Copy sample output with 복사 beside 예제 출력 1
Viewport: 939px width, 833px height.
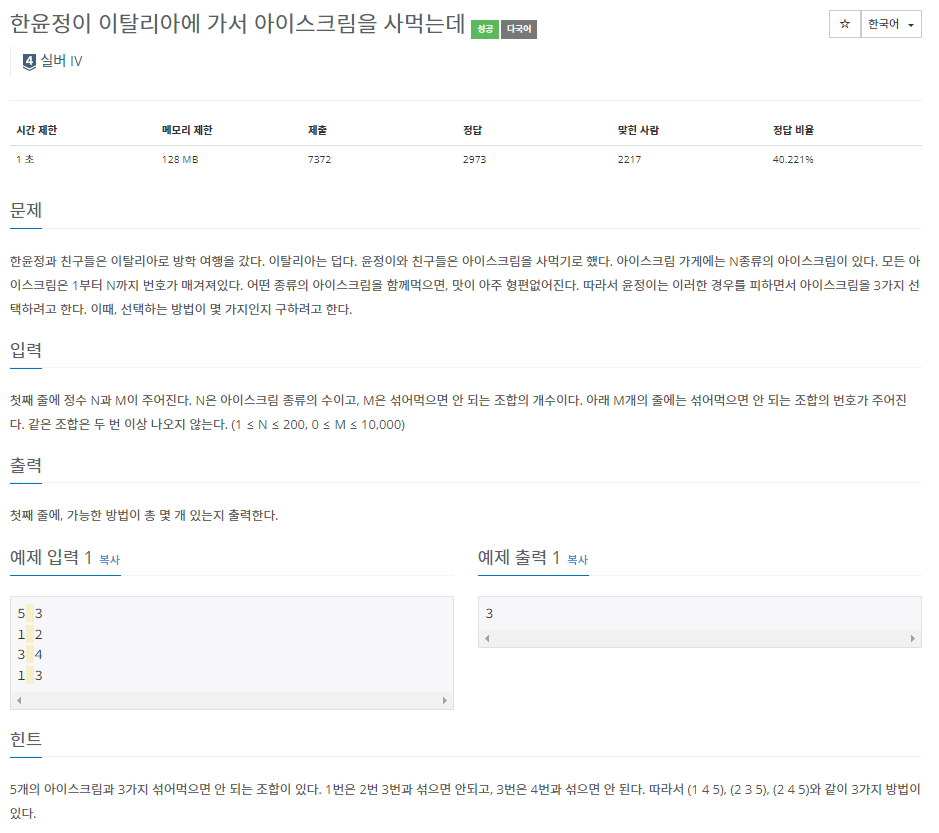pos(577,559)
